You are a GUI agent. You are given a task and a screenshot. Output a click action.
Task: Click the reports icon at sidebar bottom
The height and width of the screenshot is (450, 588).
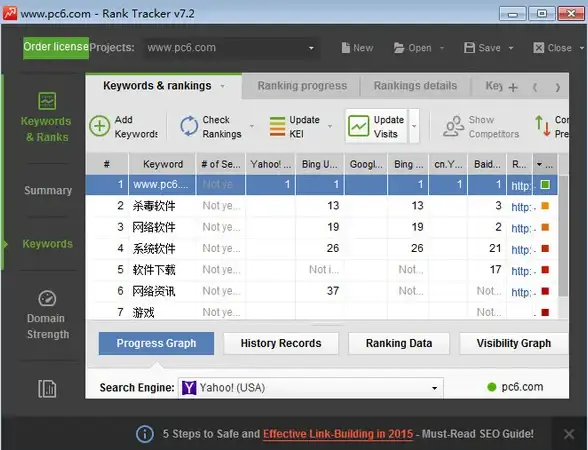click(47, 388)
